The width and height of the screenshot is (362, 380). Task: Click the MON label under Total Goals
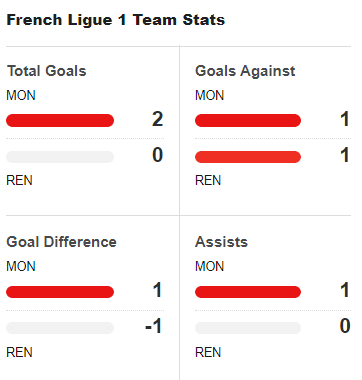pyautogui.click(x=21, y=96)
